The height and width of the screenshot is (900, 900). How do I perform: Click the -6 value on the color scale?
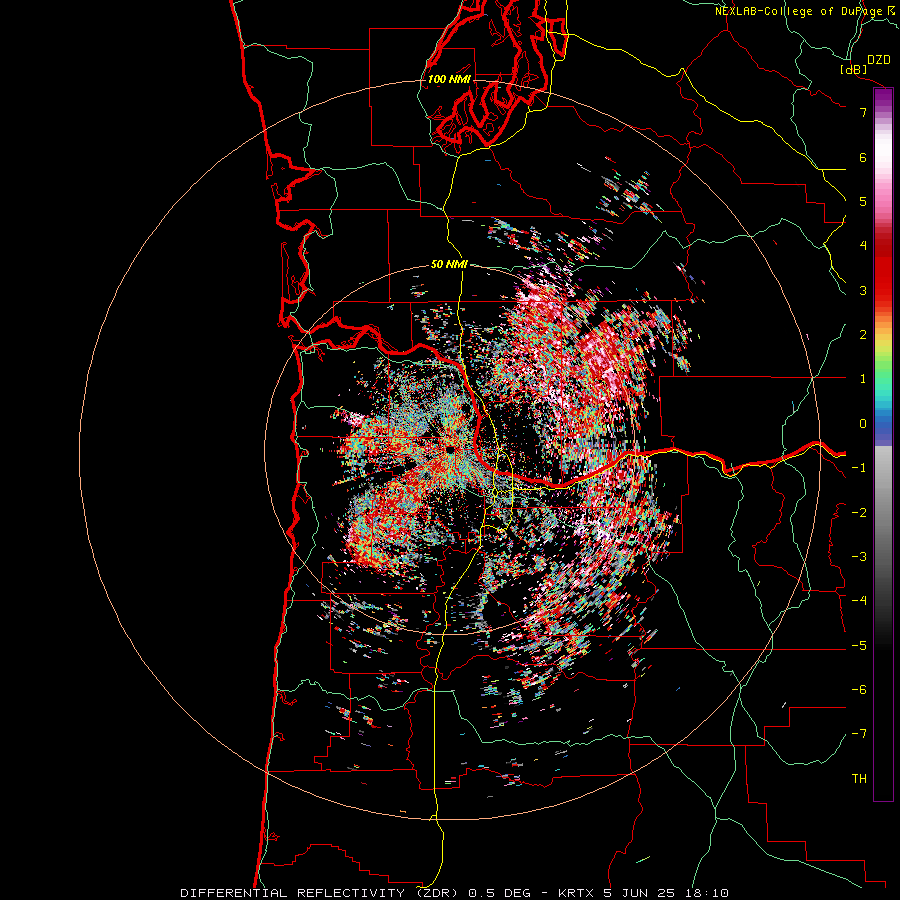click(x=859, y=690)
